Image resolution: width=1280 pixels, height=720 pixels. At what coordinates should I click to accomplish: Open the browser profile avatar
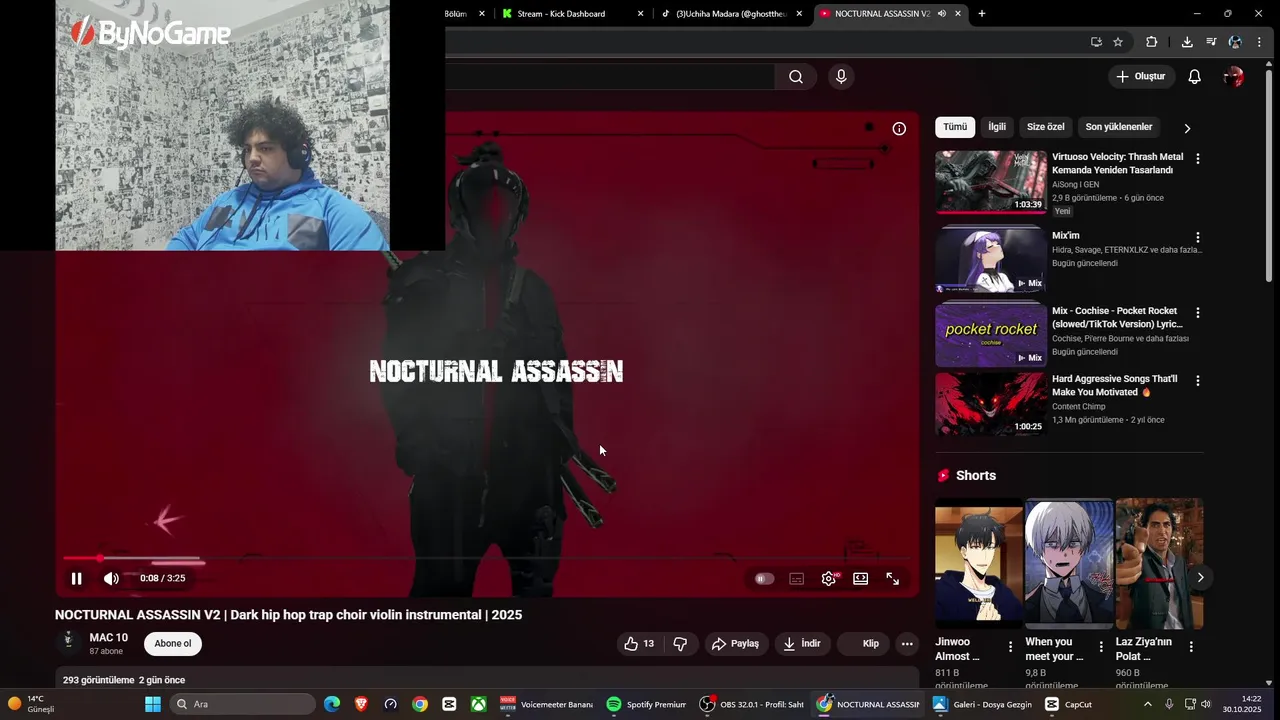pos(1235,42)
